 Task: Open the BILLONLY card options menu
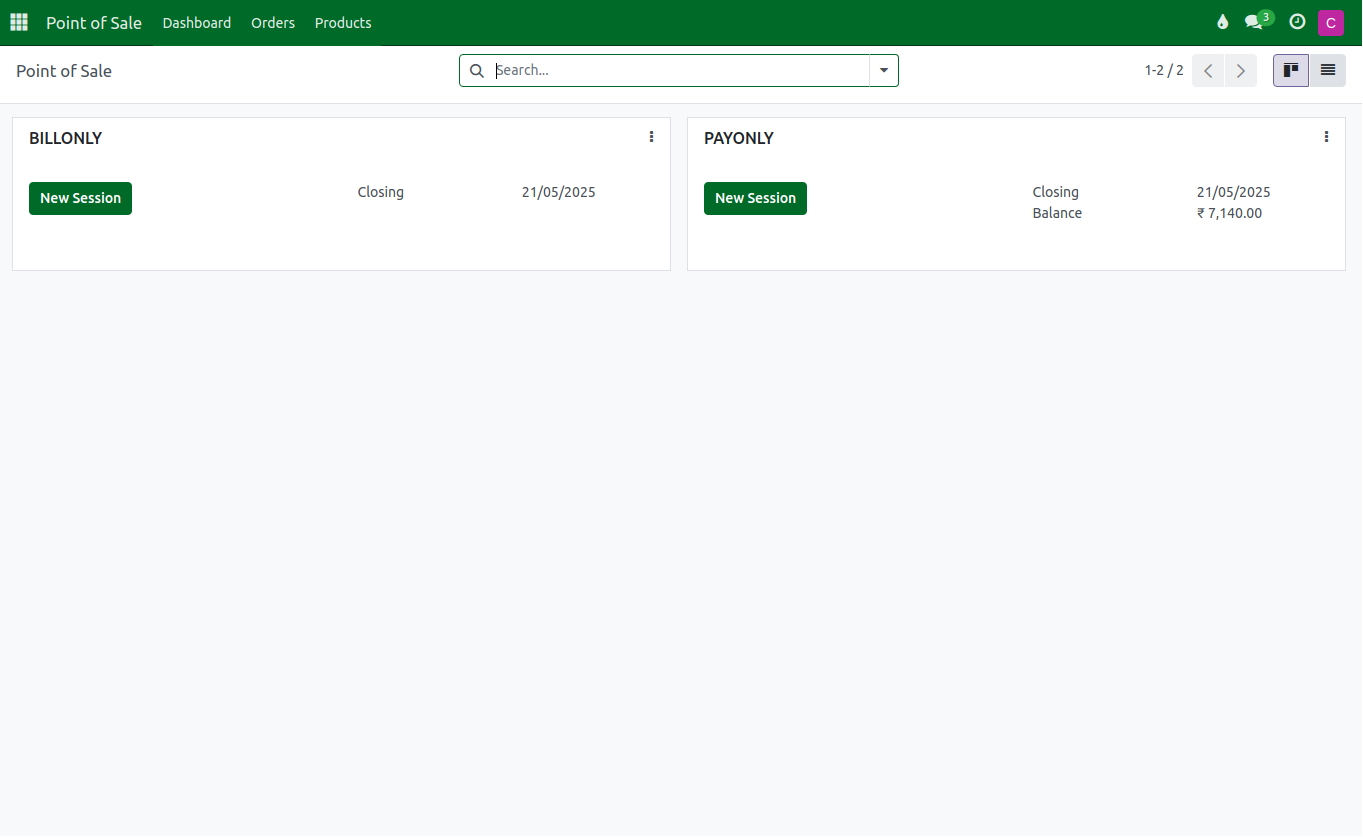pos(651,136)
